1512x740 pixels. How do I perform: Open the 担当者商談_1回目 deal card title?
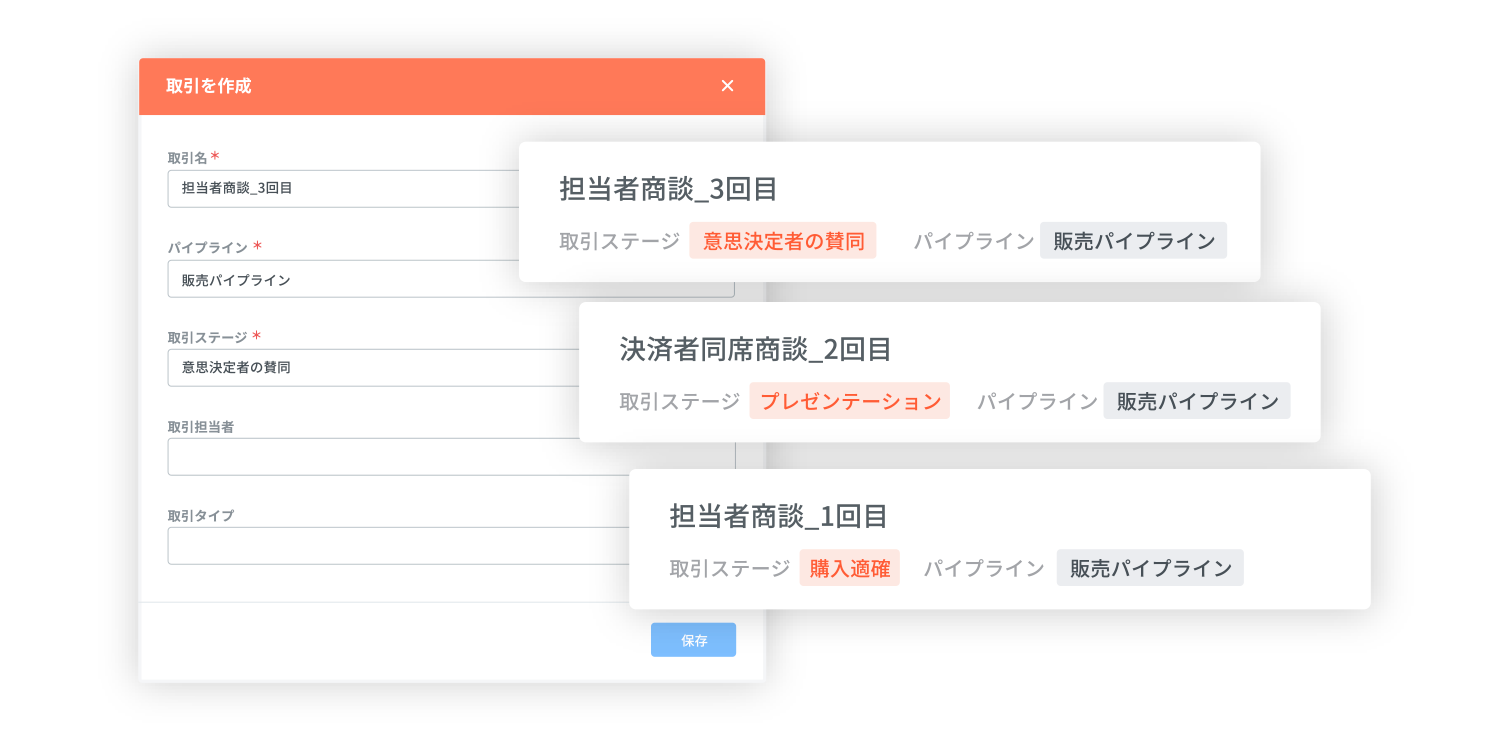click(x=779, y=516)
